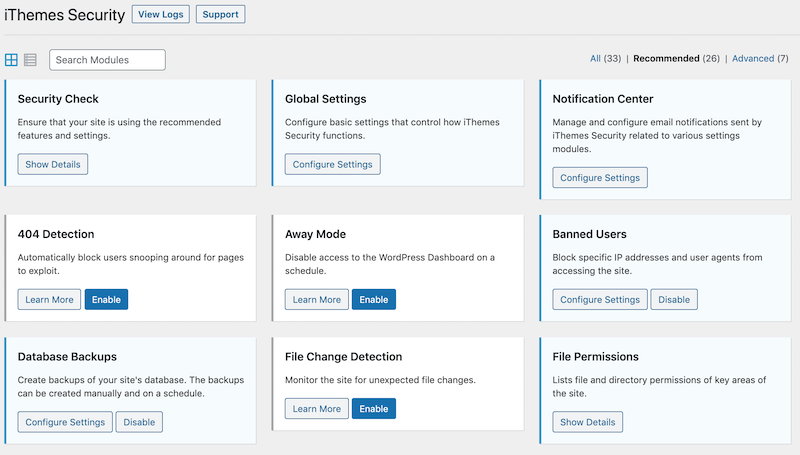Configure Settings for Database Backups
This screenshot has height=455, width=800.
click(65, 422)
